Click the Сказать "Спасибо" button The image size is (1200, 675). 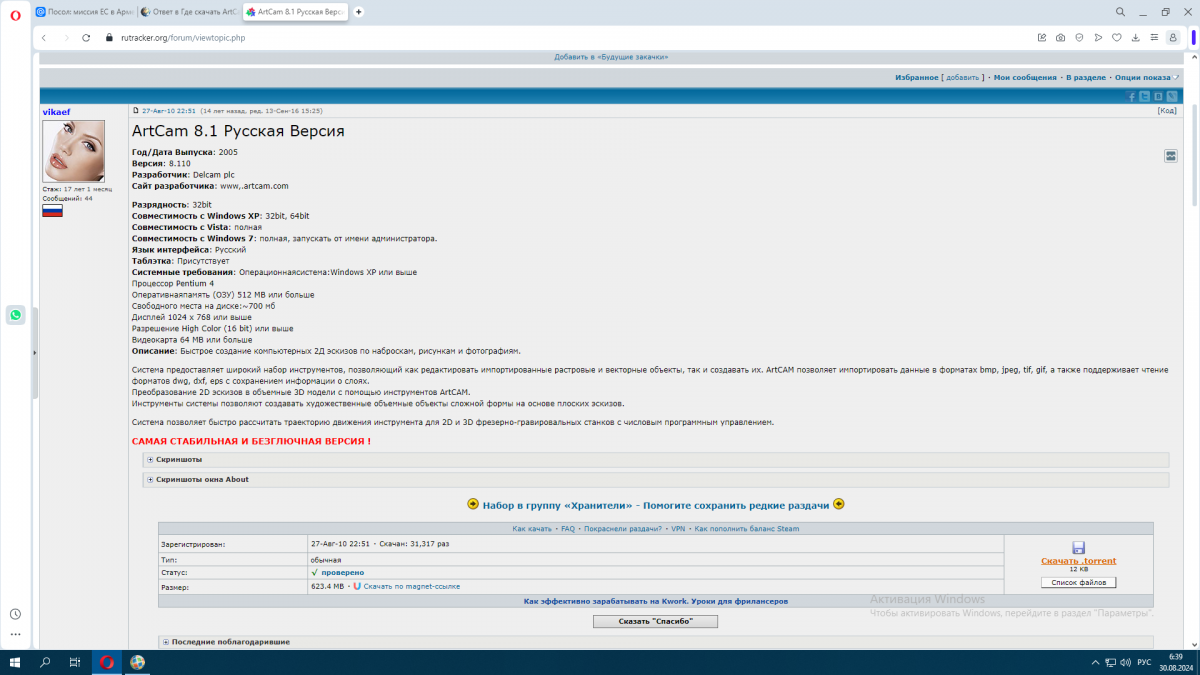(x=655, y=621)
